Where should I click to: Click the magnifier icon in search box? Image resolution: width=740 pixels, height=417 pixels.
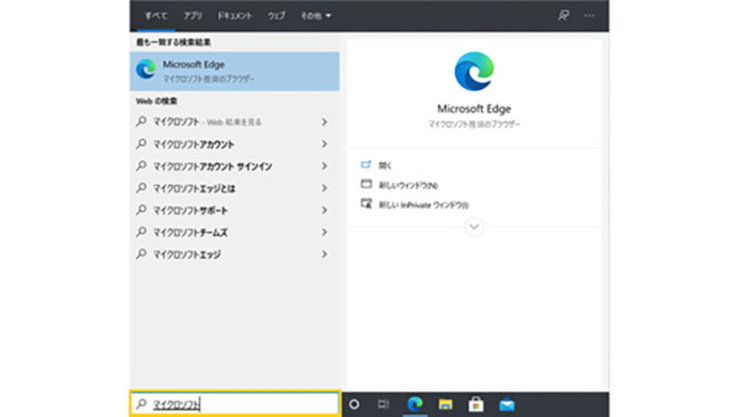click(x=141, y=404)
